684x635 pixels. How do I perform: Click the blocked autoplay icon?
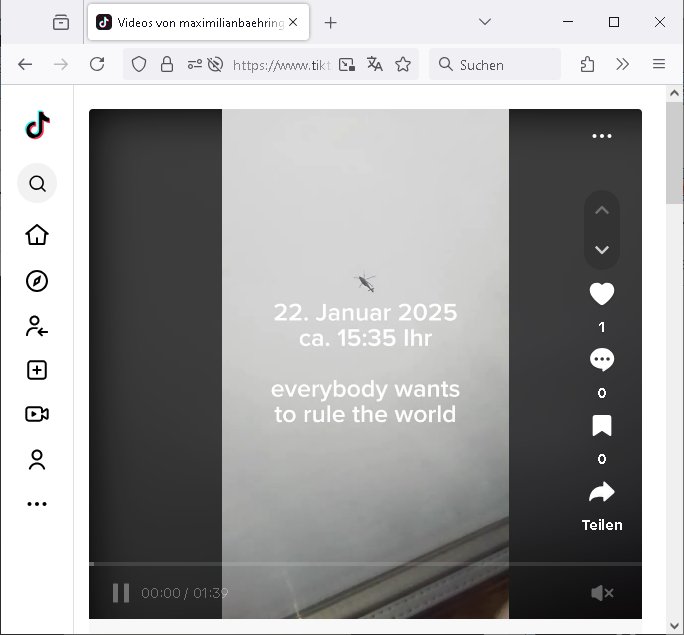coord(215,65)
